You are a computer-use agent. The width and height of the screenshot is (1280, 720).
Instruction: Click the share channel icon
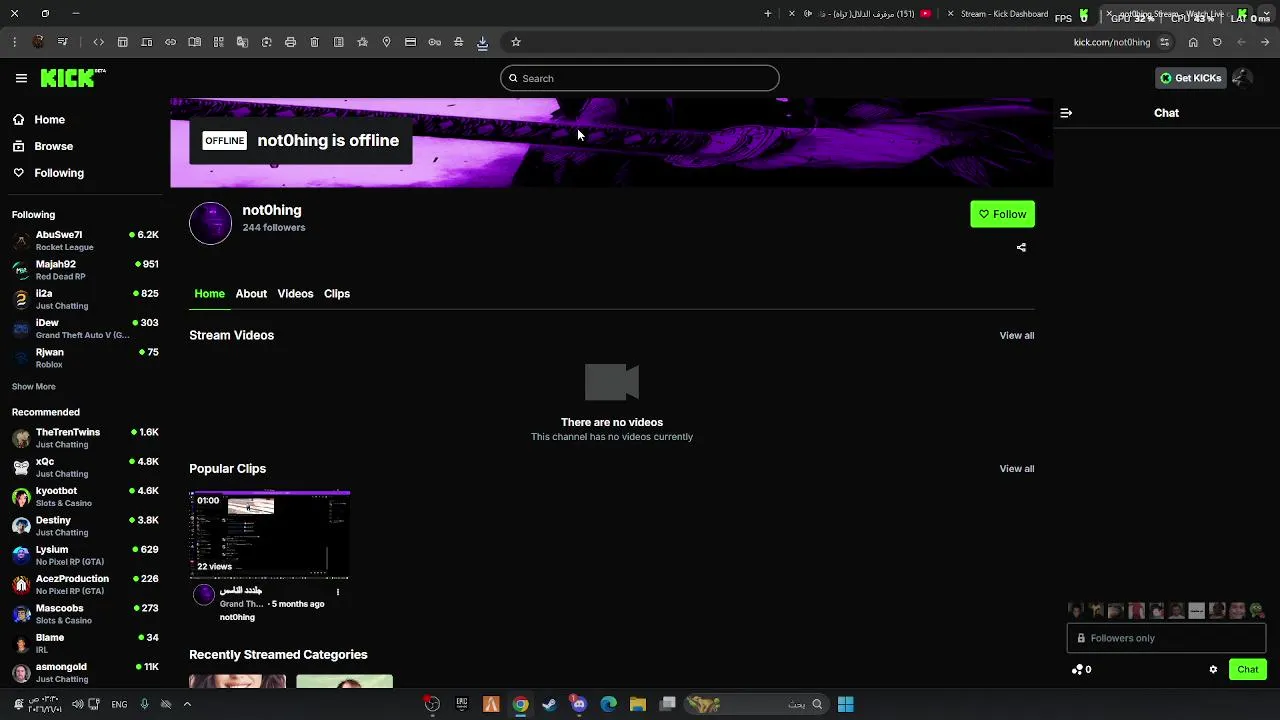coord(1021,247)
